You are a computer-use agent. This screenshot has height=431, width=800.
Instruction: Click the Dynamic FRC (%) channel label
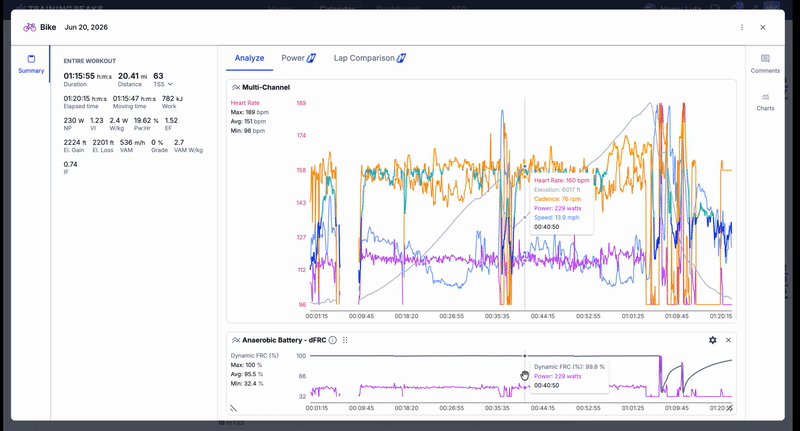tap(255, 356)
